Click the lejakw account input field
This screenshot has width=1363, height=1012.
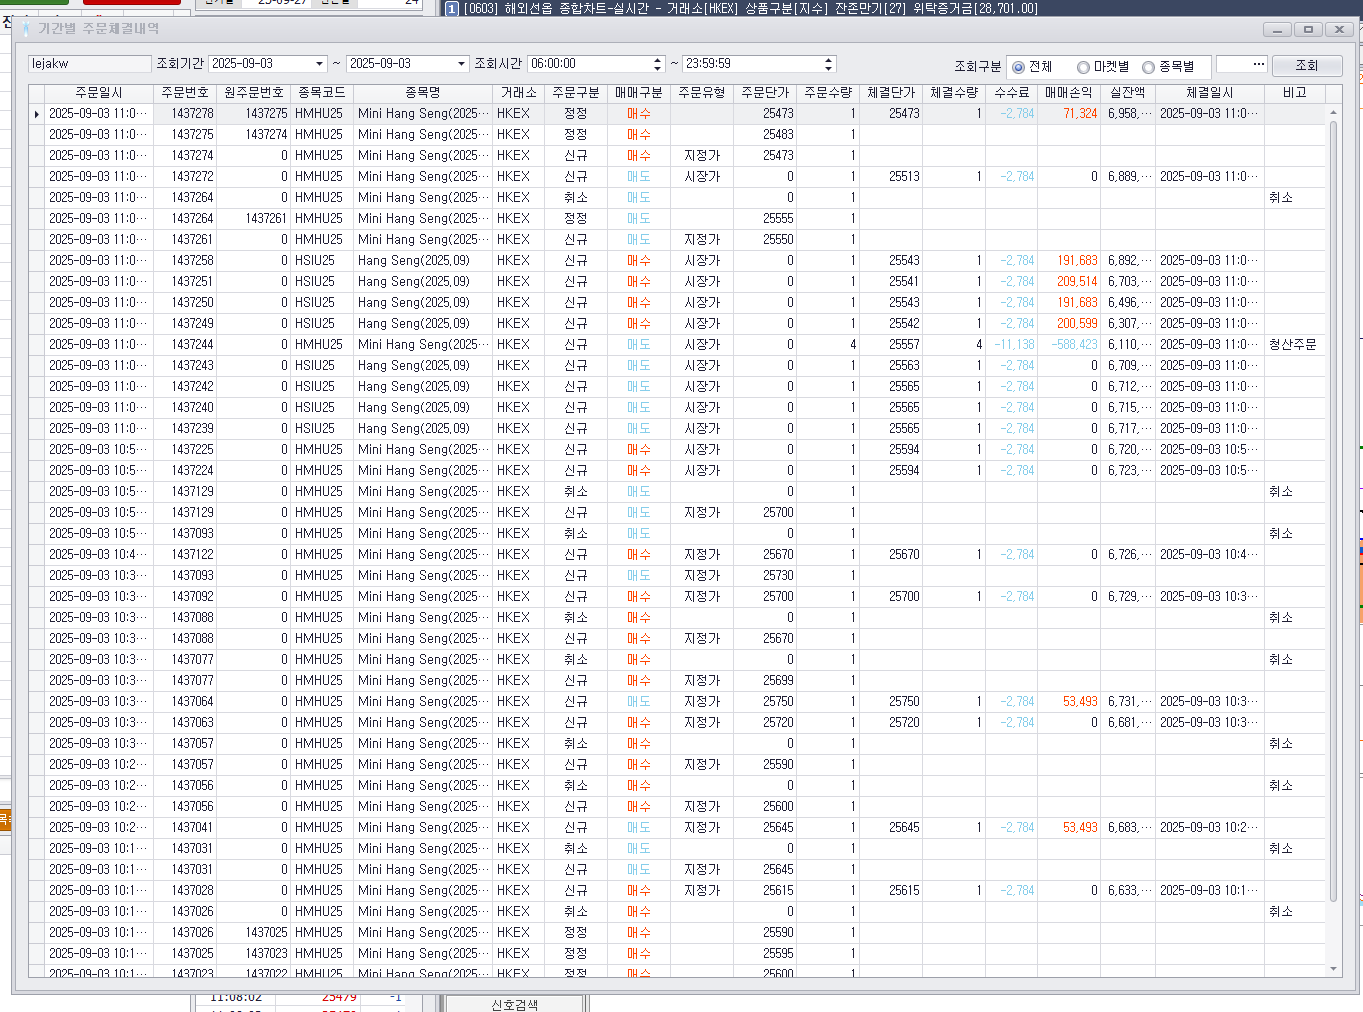point(90,64)
